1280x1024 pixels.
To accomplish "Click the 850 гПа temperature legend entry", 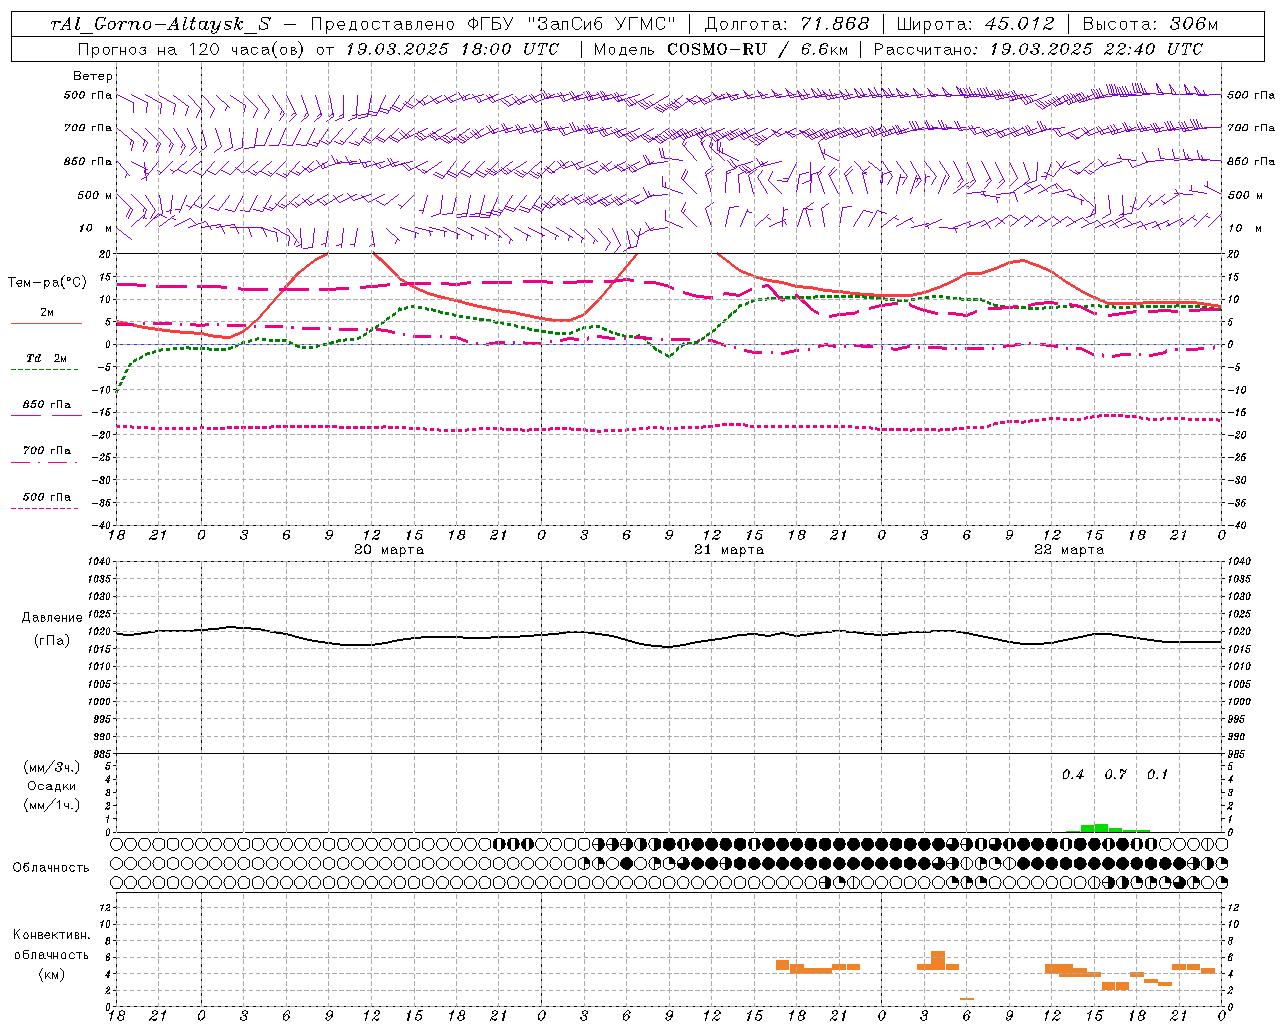I will (x=47, y=404).
